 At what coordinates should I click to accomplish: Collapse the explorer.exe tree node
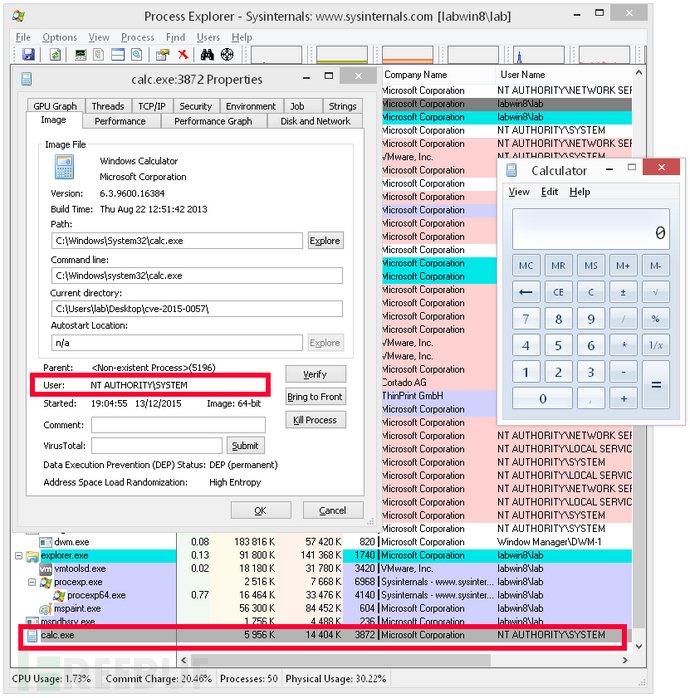19,556
